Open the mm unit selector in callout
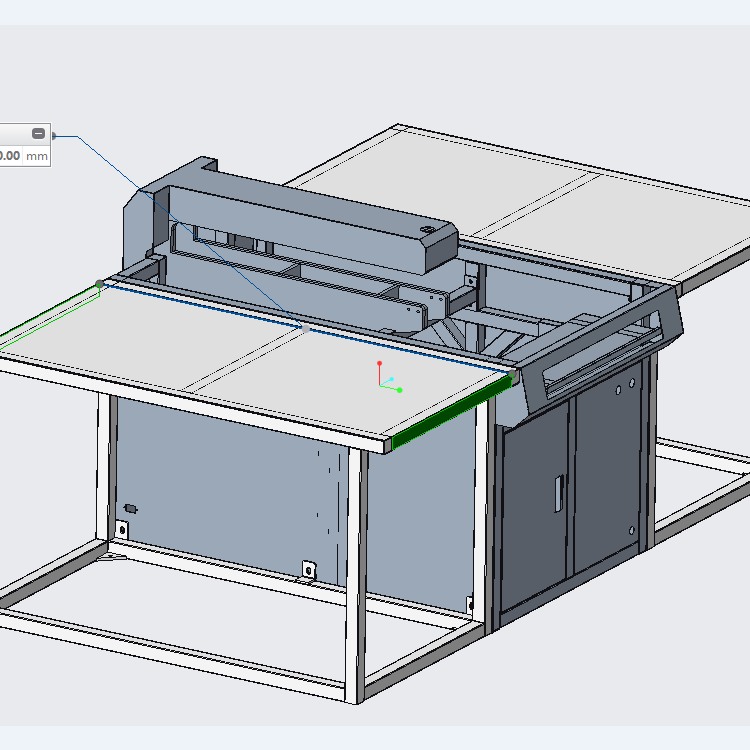The image size is (750, 750). coord(37,156)
